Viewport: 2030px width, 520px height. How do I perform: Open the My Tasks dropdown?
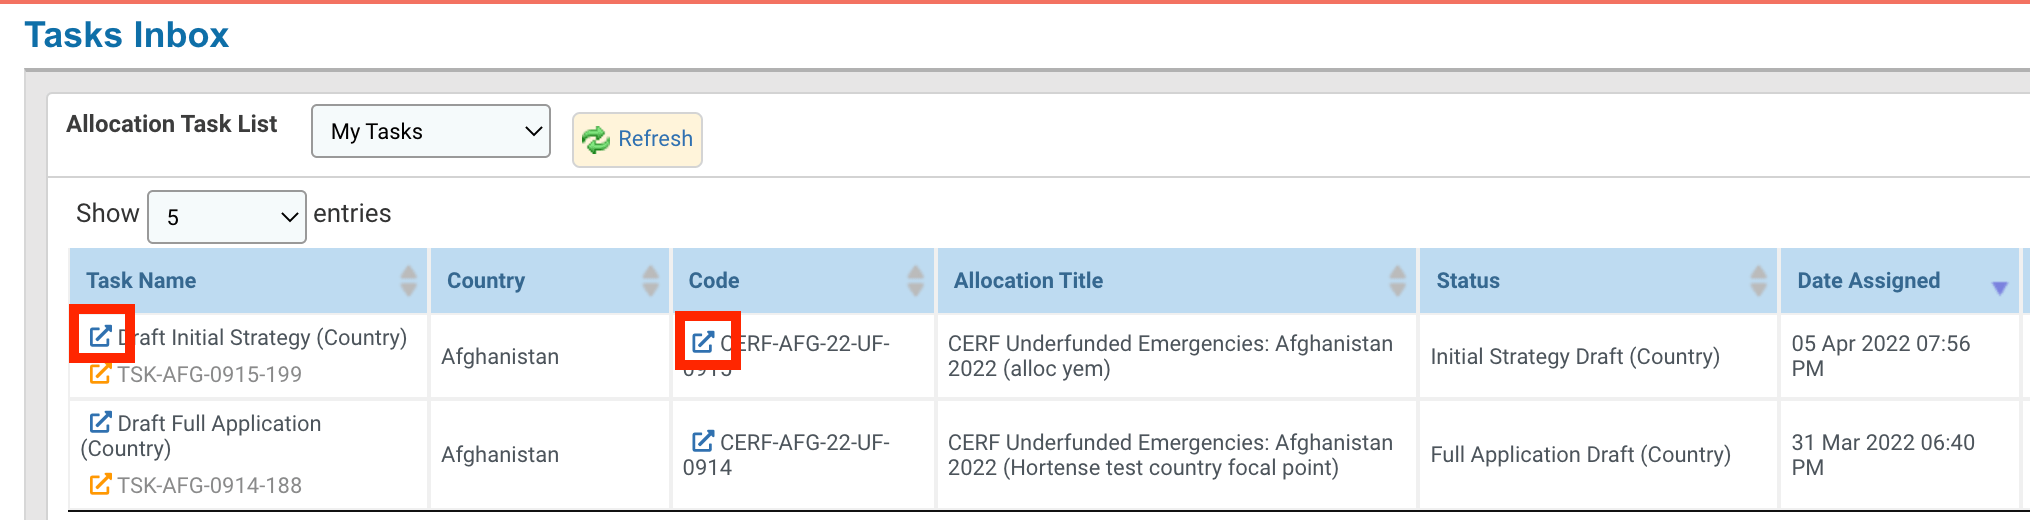431,131
